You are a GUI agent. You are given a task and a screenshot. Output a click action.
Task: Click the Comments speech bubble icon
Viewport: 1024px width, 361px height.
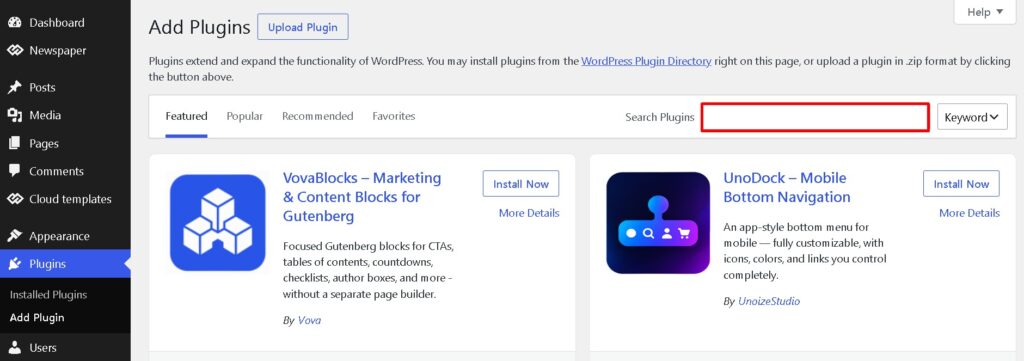tap(14, 171)
